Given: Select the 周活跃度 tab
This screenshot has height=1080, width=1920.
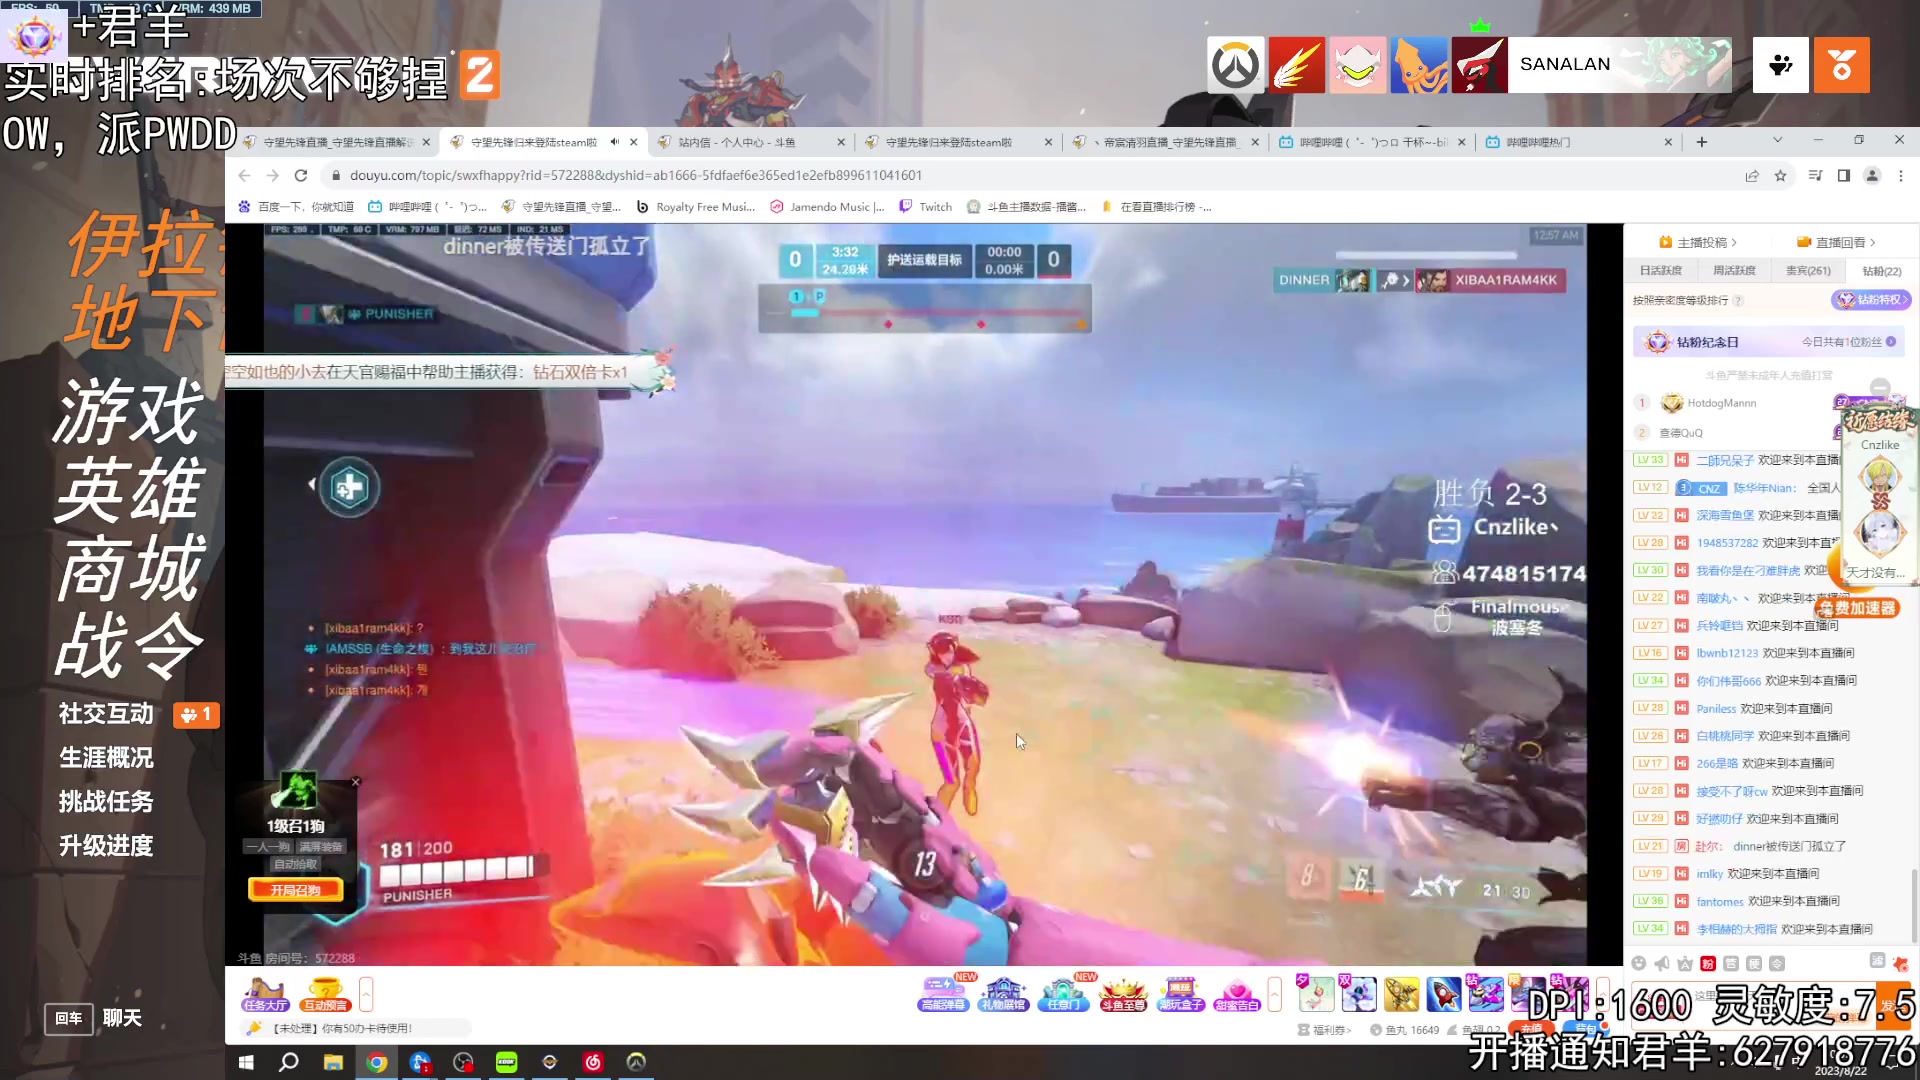Looking at the screenshot, I should coord(1734,270).
